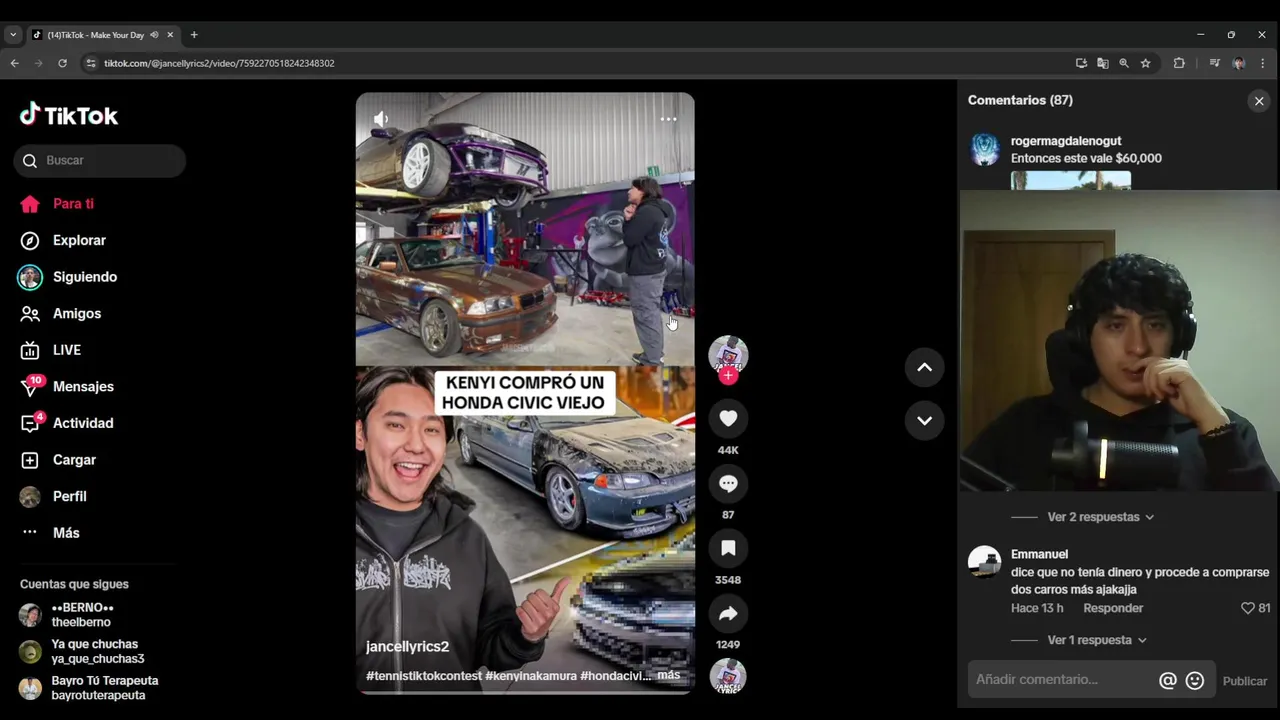Click the address bar URL
The image size is (1280, 720).
(219, 63)
